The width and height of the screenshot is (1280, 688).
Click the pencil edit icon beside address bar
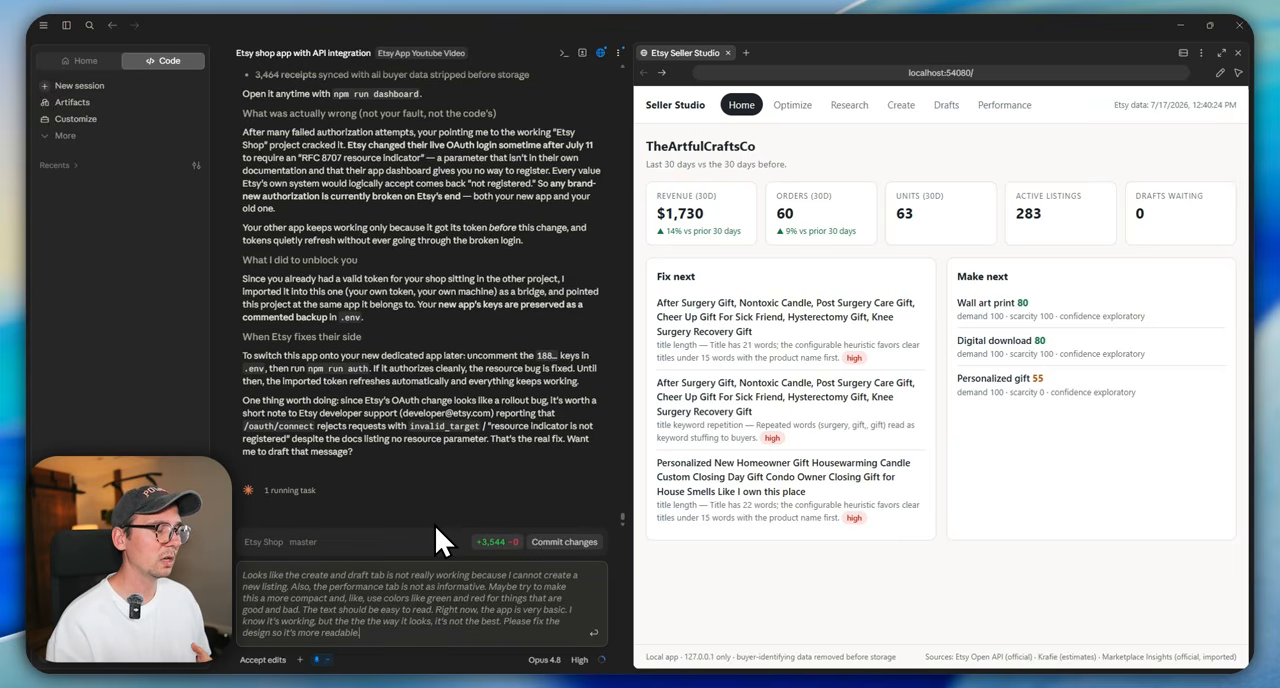[1220, 73]
